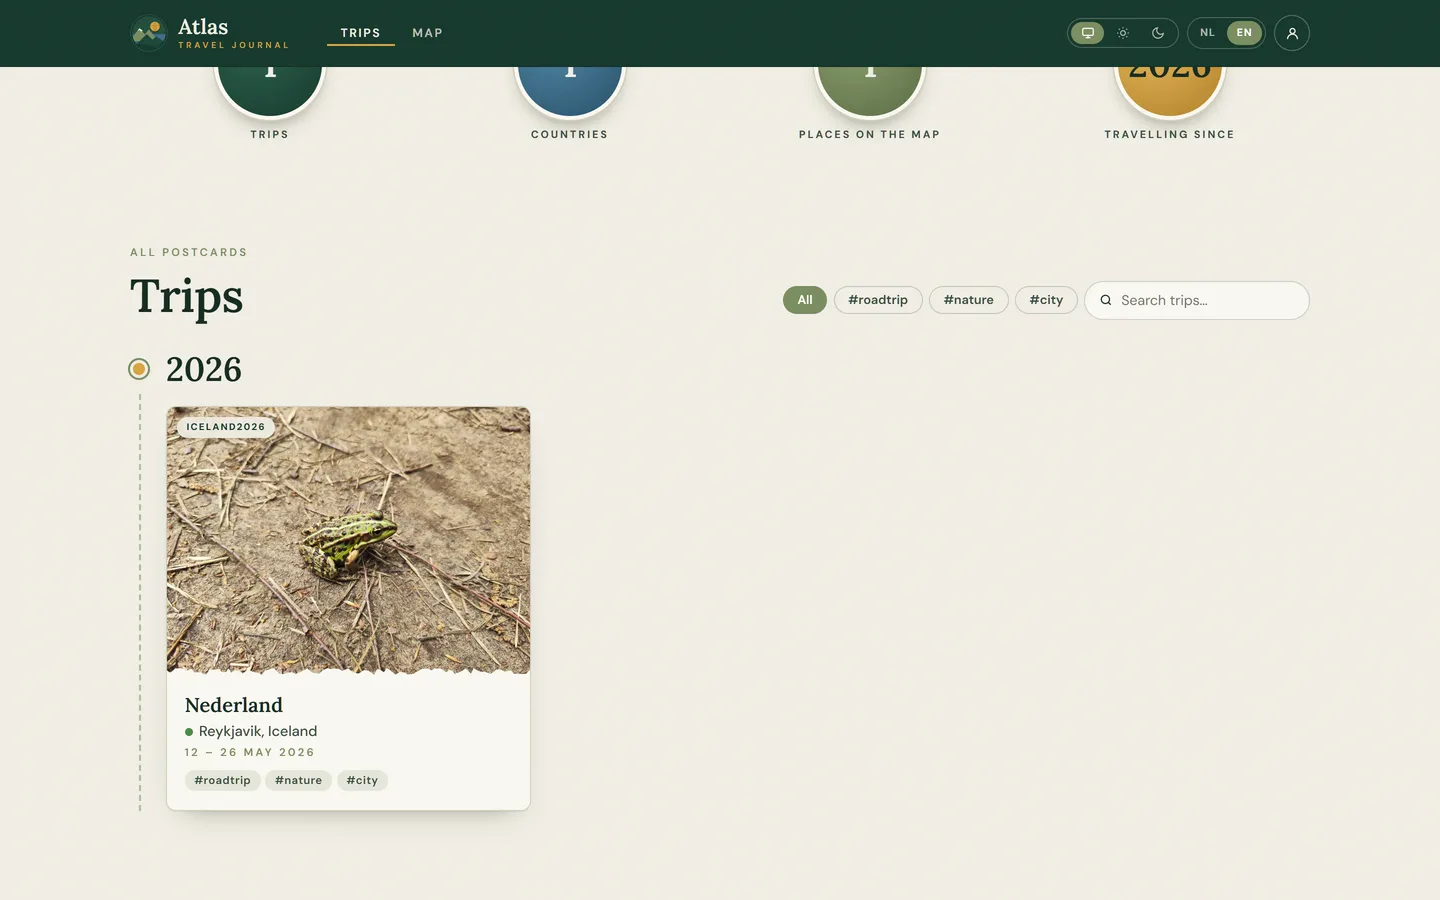Filter trips by #roadtrip chip
Image resolution: width=1440 pixels, height=900 pixels.
[878, 300]
